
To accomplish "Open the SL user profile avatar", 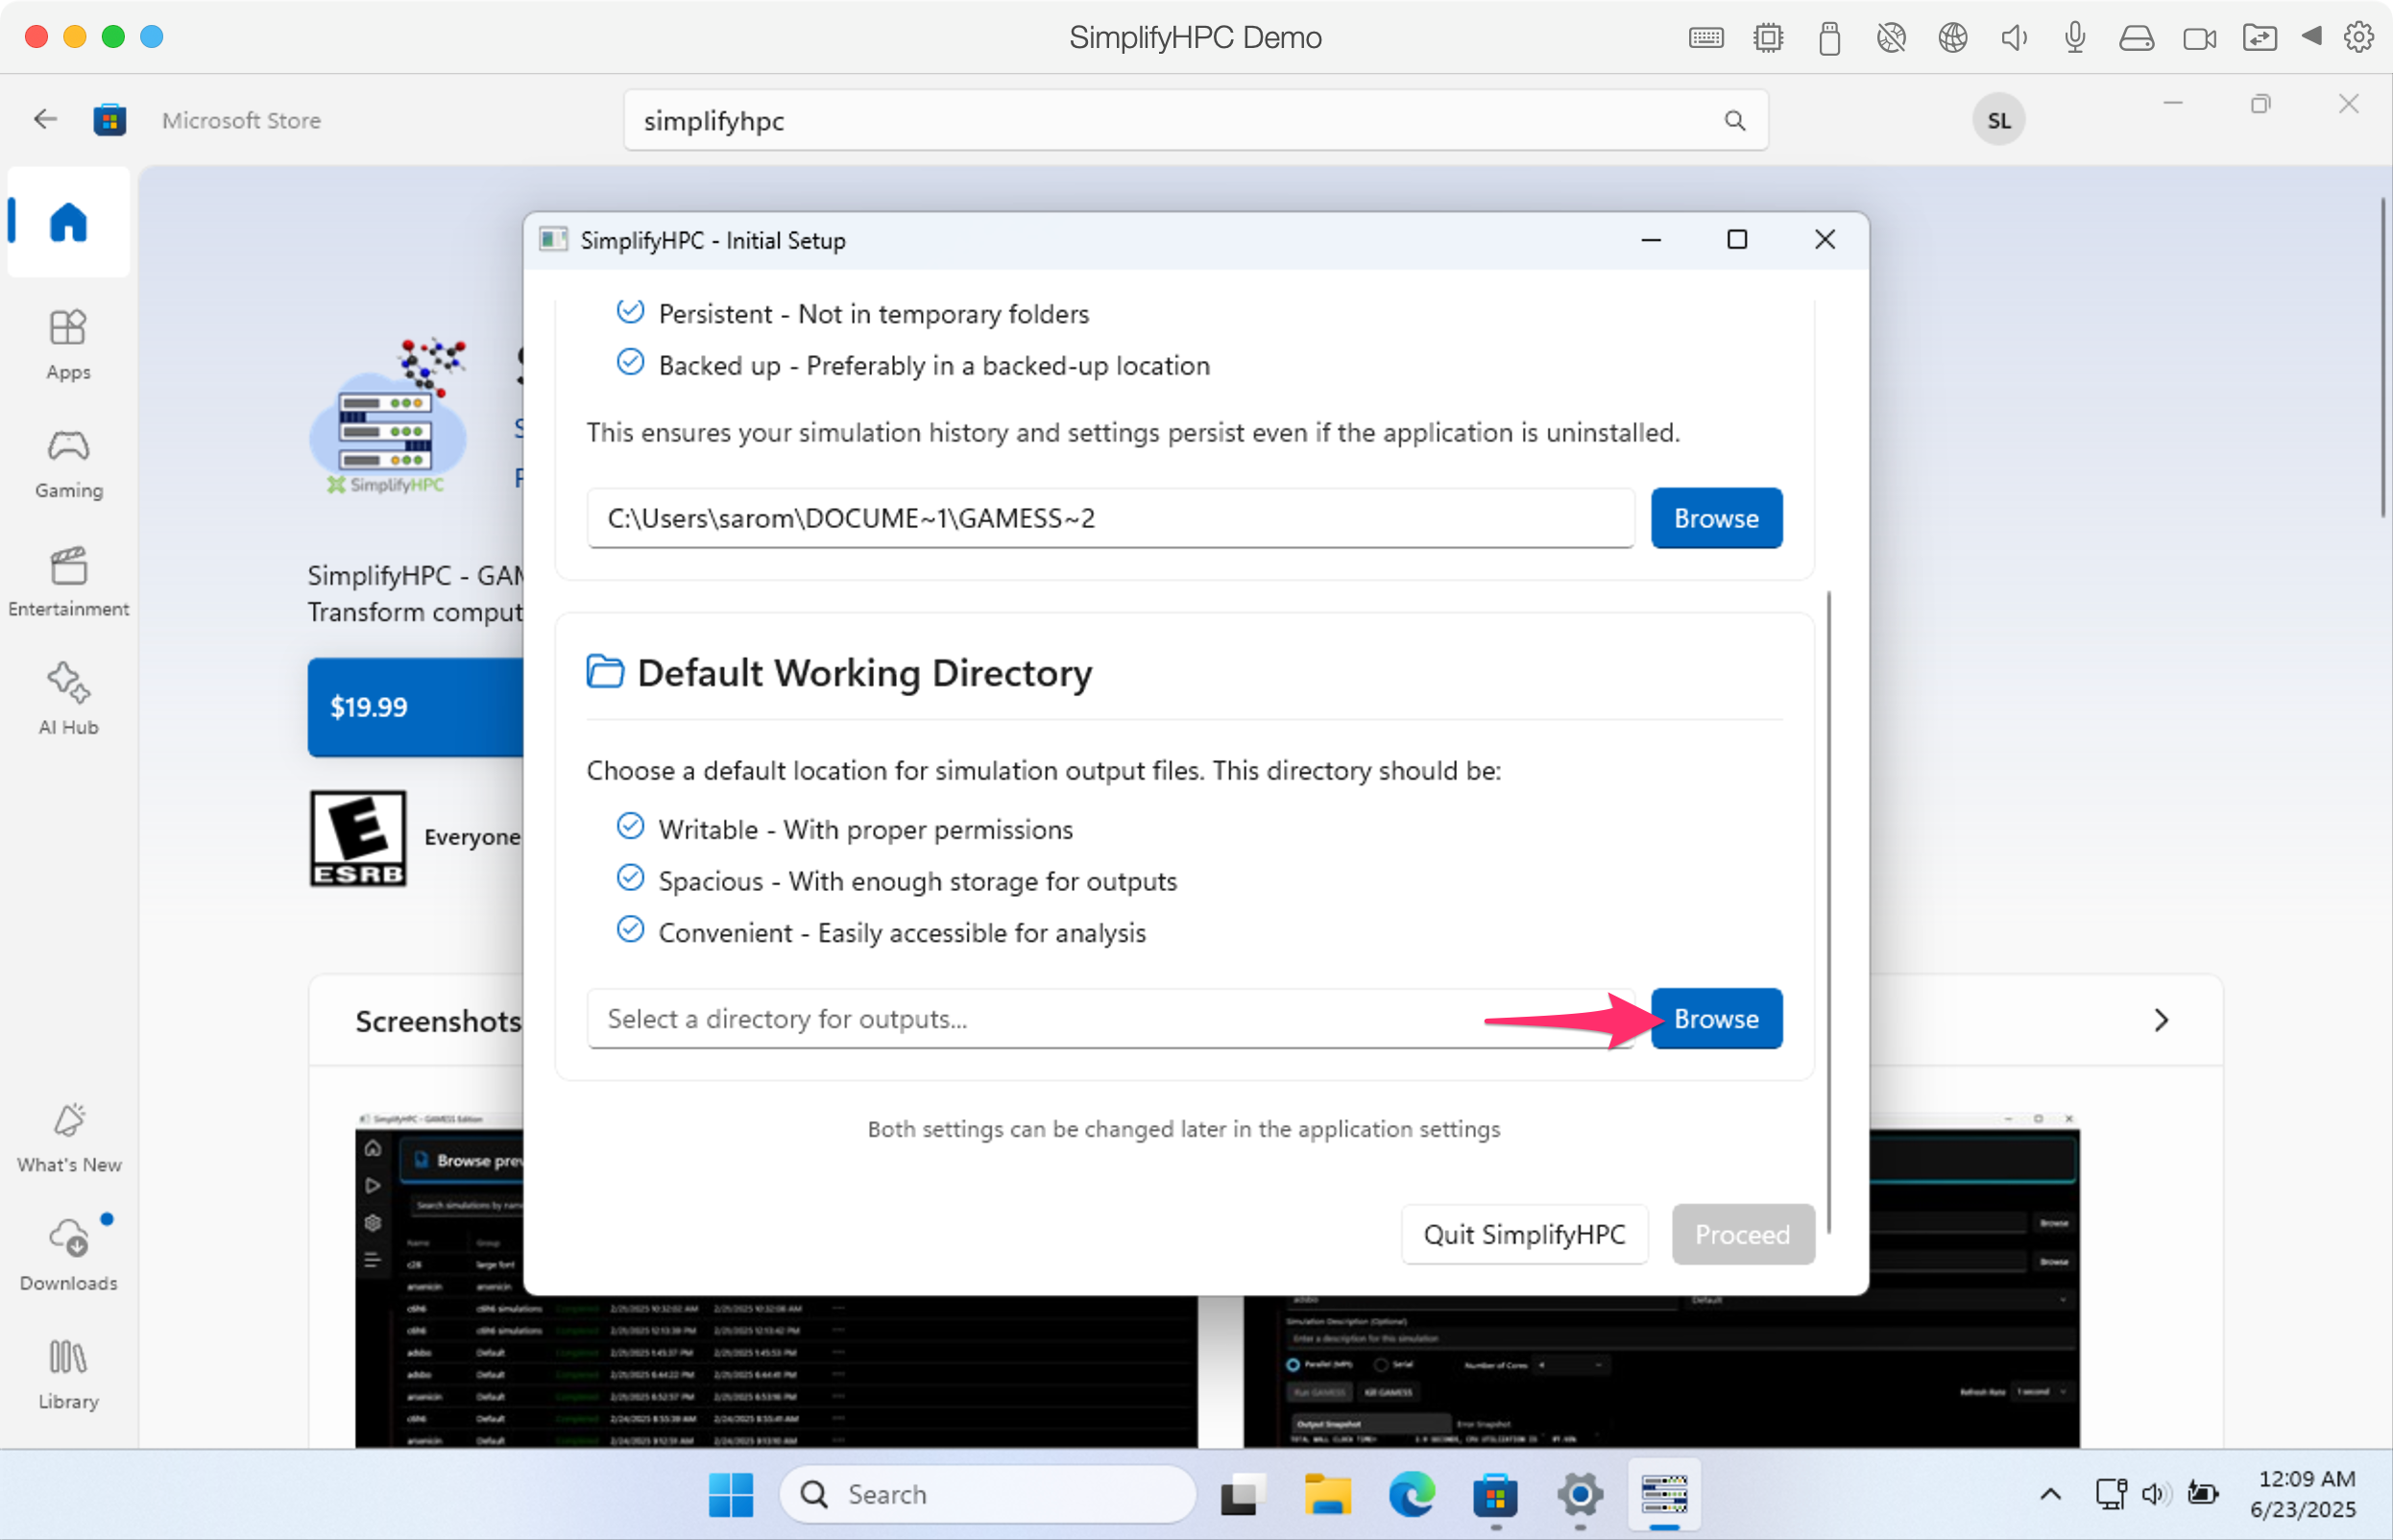I will [x=1997, y=121].
